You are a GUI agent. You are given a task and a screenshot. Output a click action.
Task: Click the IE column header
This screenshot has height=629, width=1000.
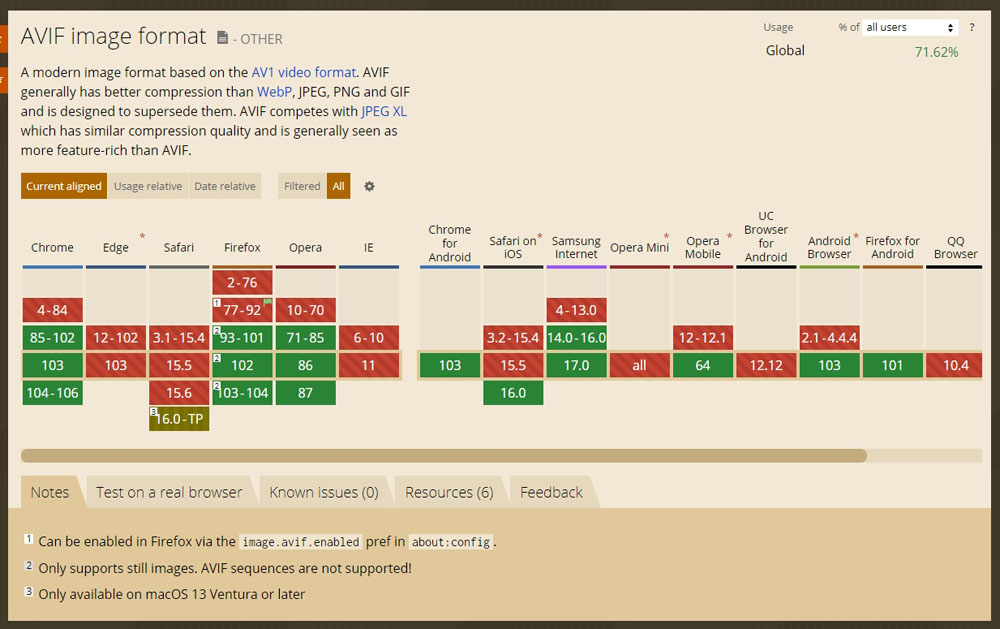(x=369, y=248)
